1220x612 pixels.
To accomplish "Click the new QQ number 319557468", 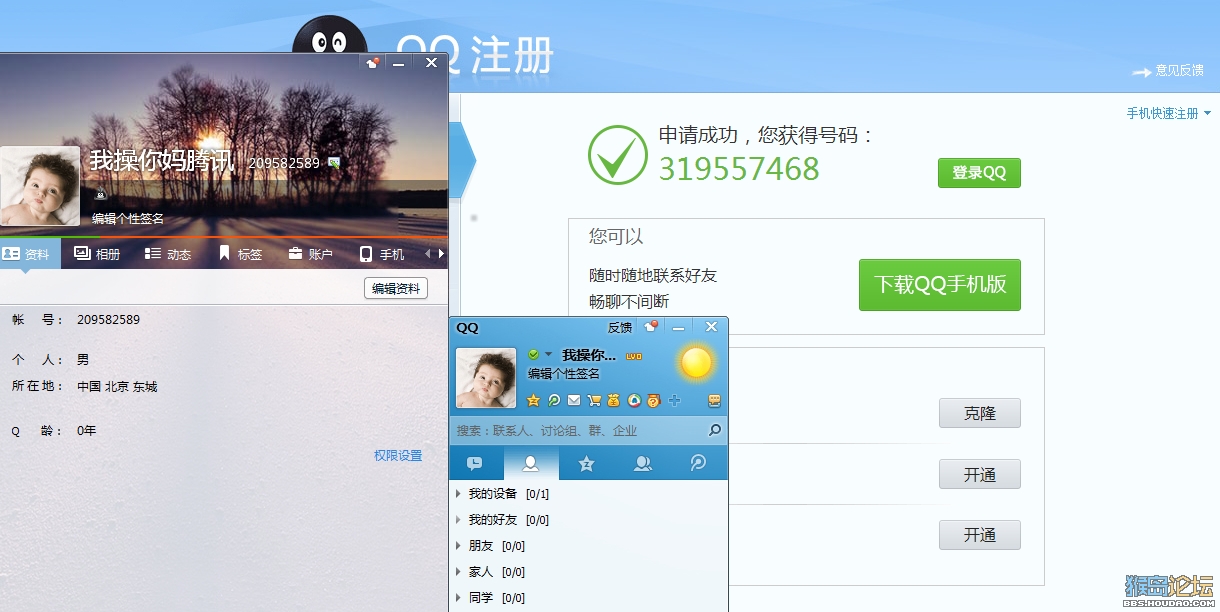I will click(x=739, y=169).
